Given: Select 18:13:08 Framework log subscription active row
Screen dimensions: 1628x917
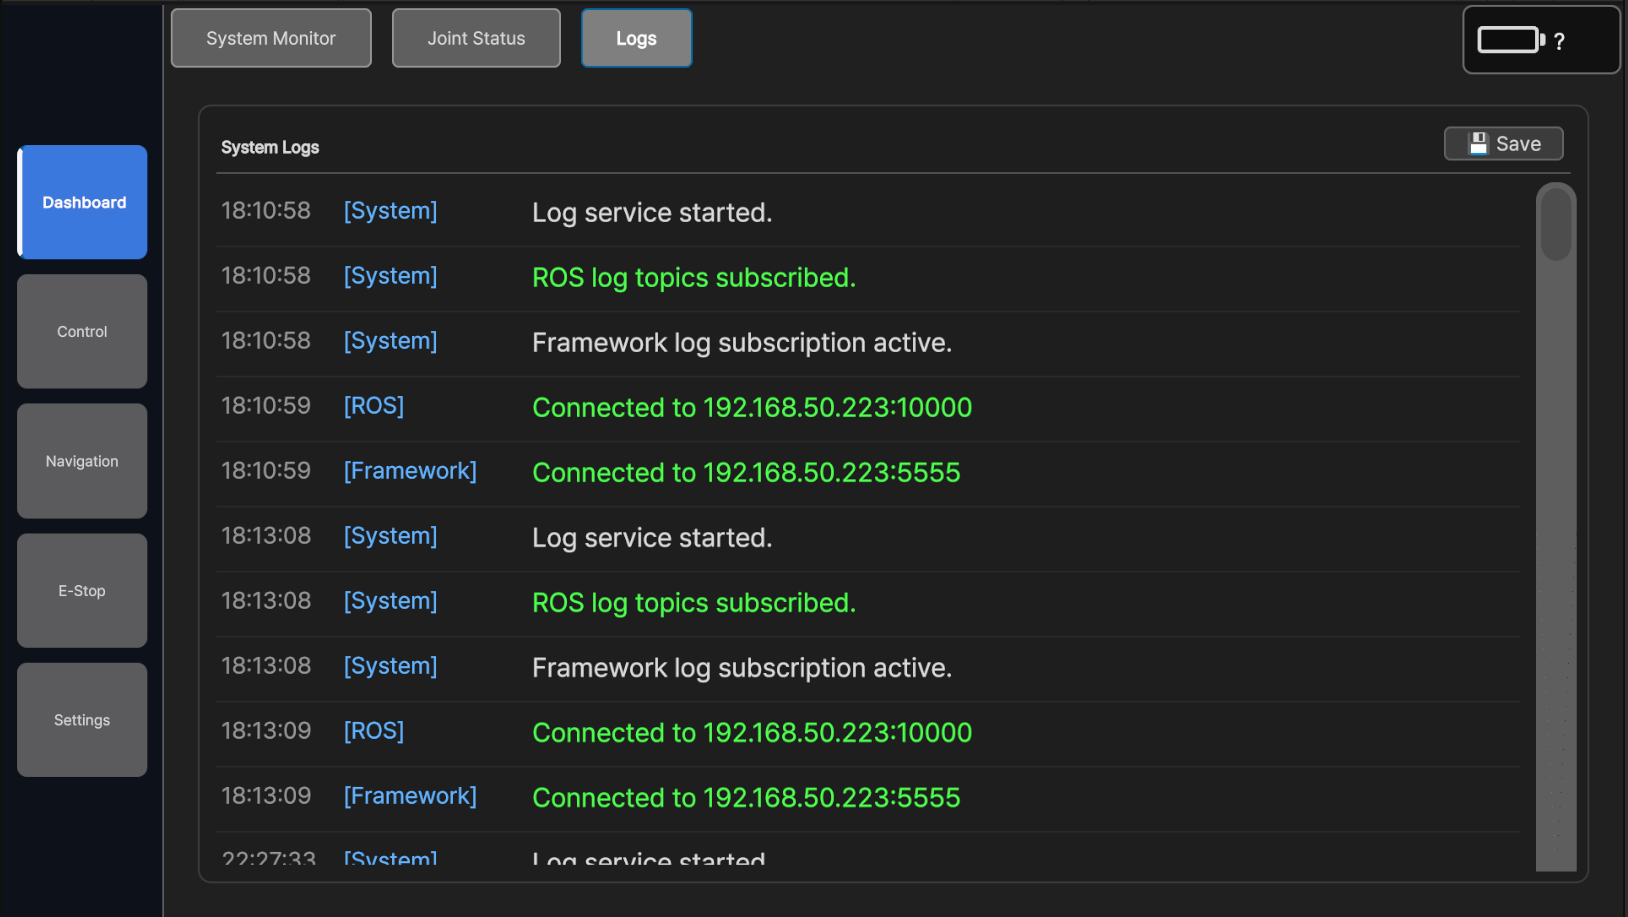Looking at the screenshot, I should tap(741, 668).
